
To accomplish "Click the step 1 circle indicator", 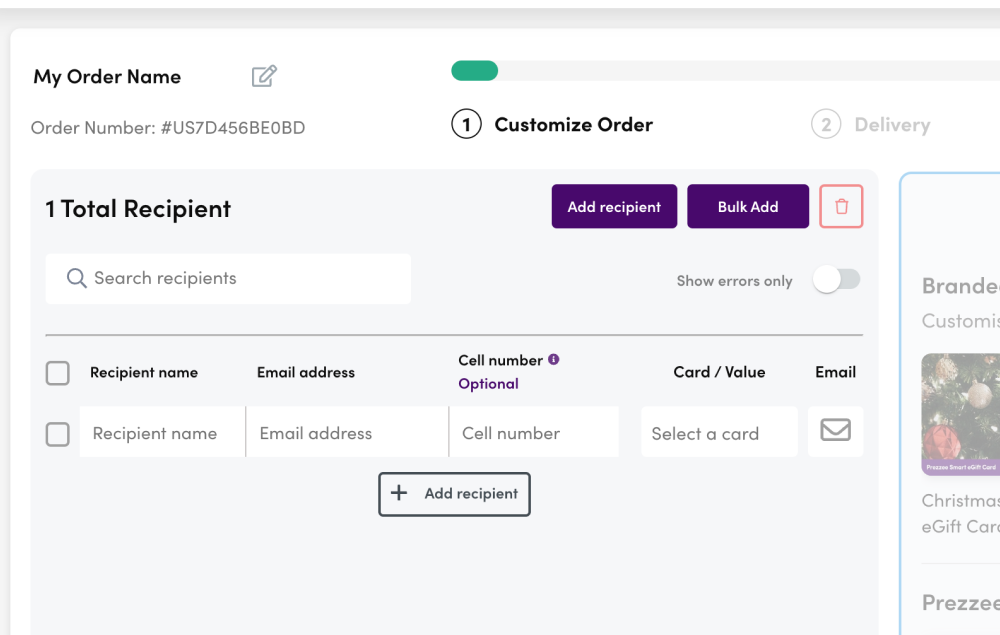I will (x=466, y=124).
